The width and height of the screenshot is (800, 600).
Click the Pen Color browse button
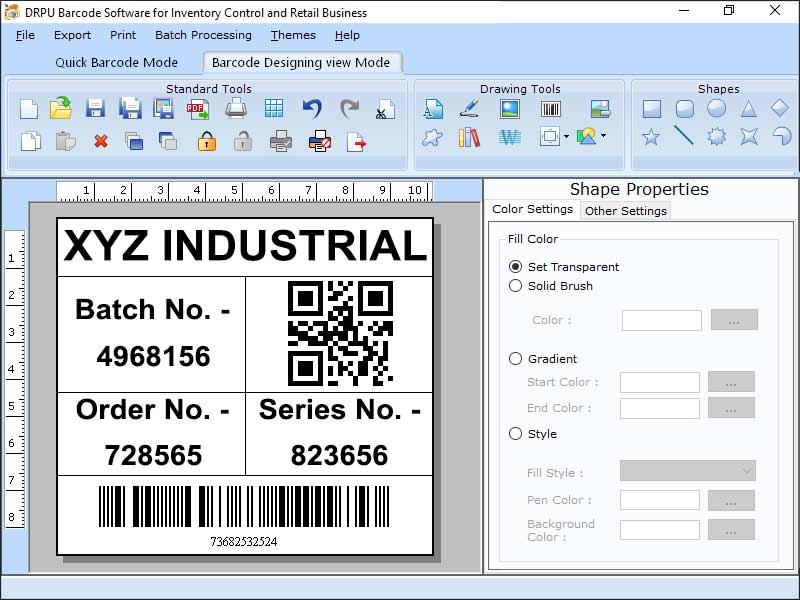point(731,500)
